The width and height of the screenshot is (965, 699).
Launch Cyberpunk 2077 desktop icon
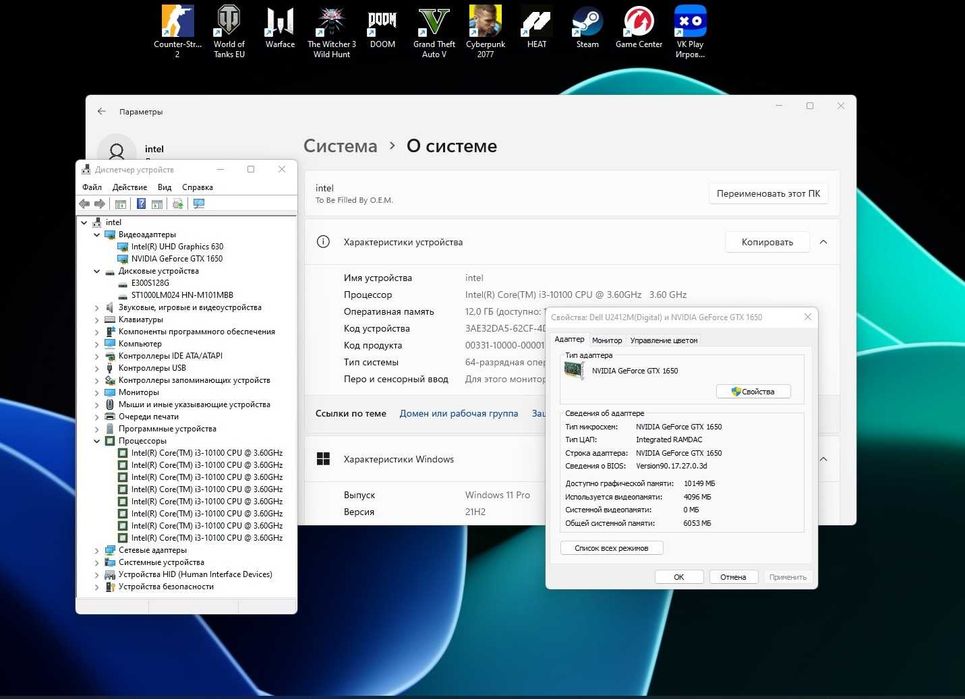click(485, 32)
